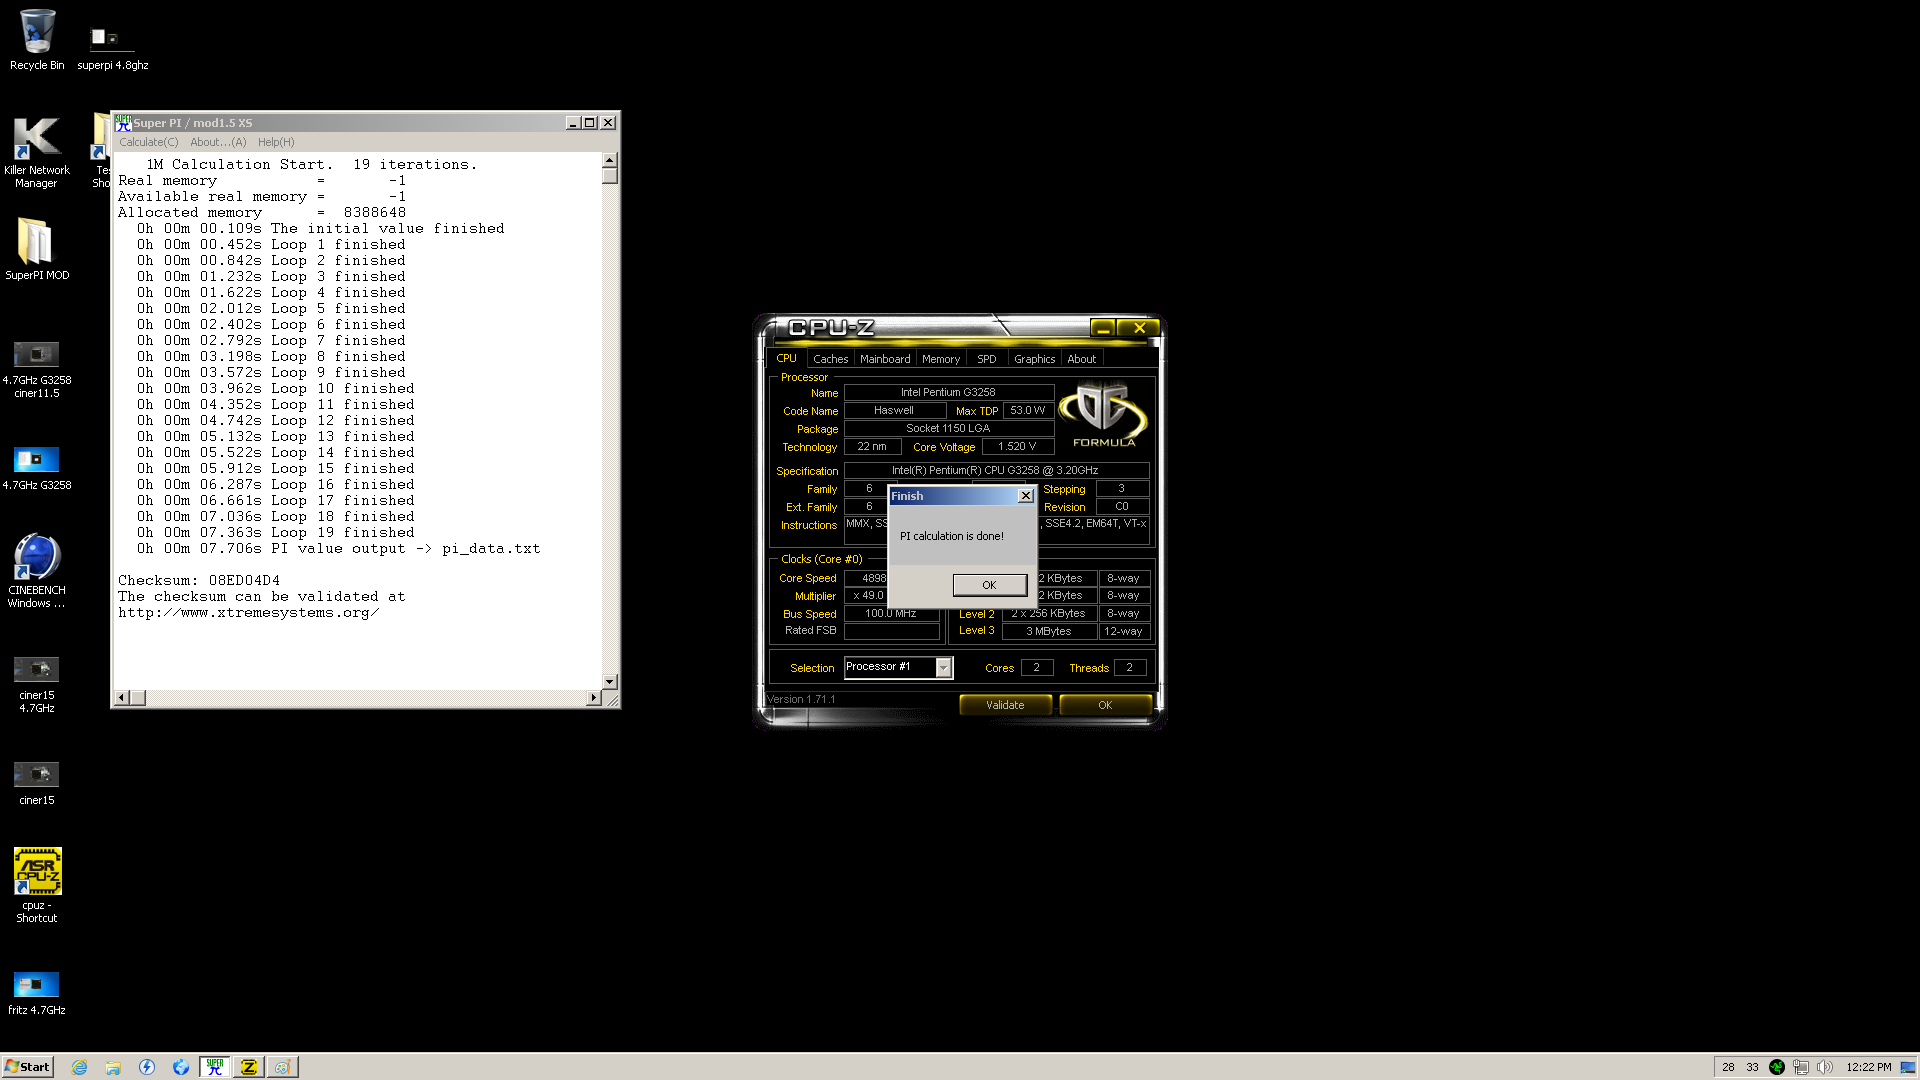Click the tray temperature reading 28
1920x1080 pixels.
(x=1728, y=1067)
